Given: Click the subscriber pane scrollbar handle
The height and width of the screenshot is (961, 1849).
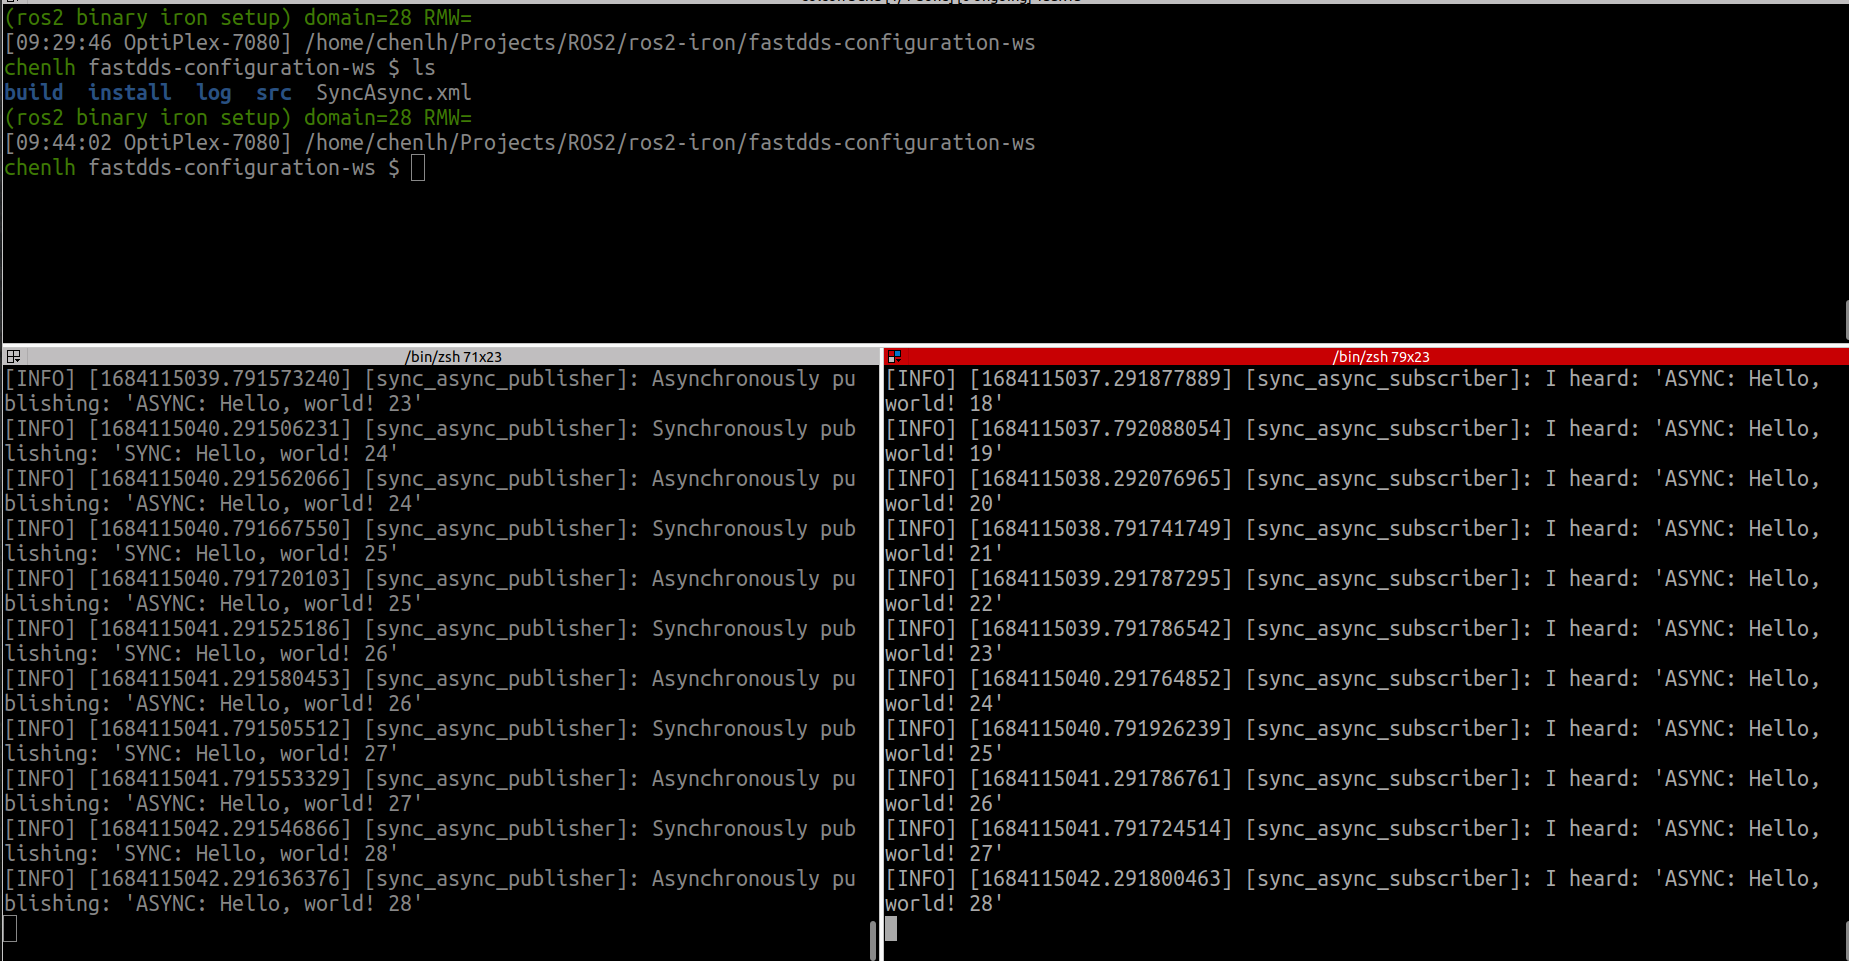Looking at the screenshot, I should (x=1846, y=940).
